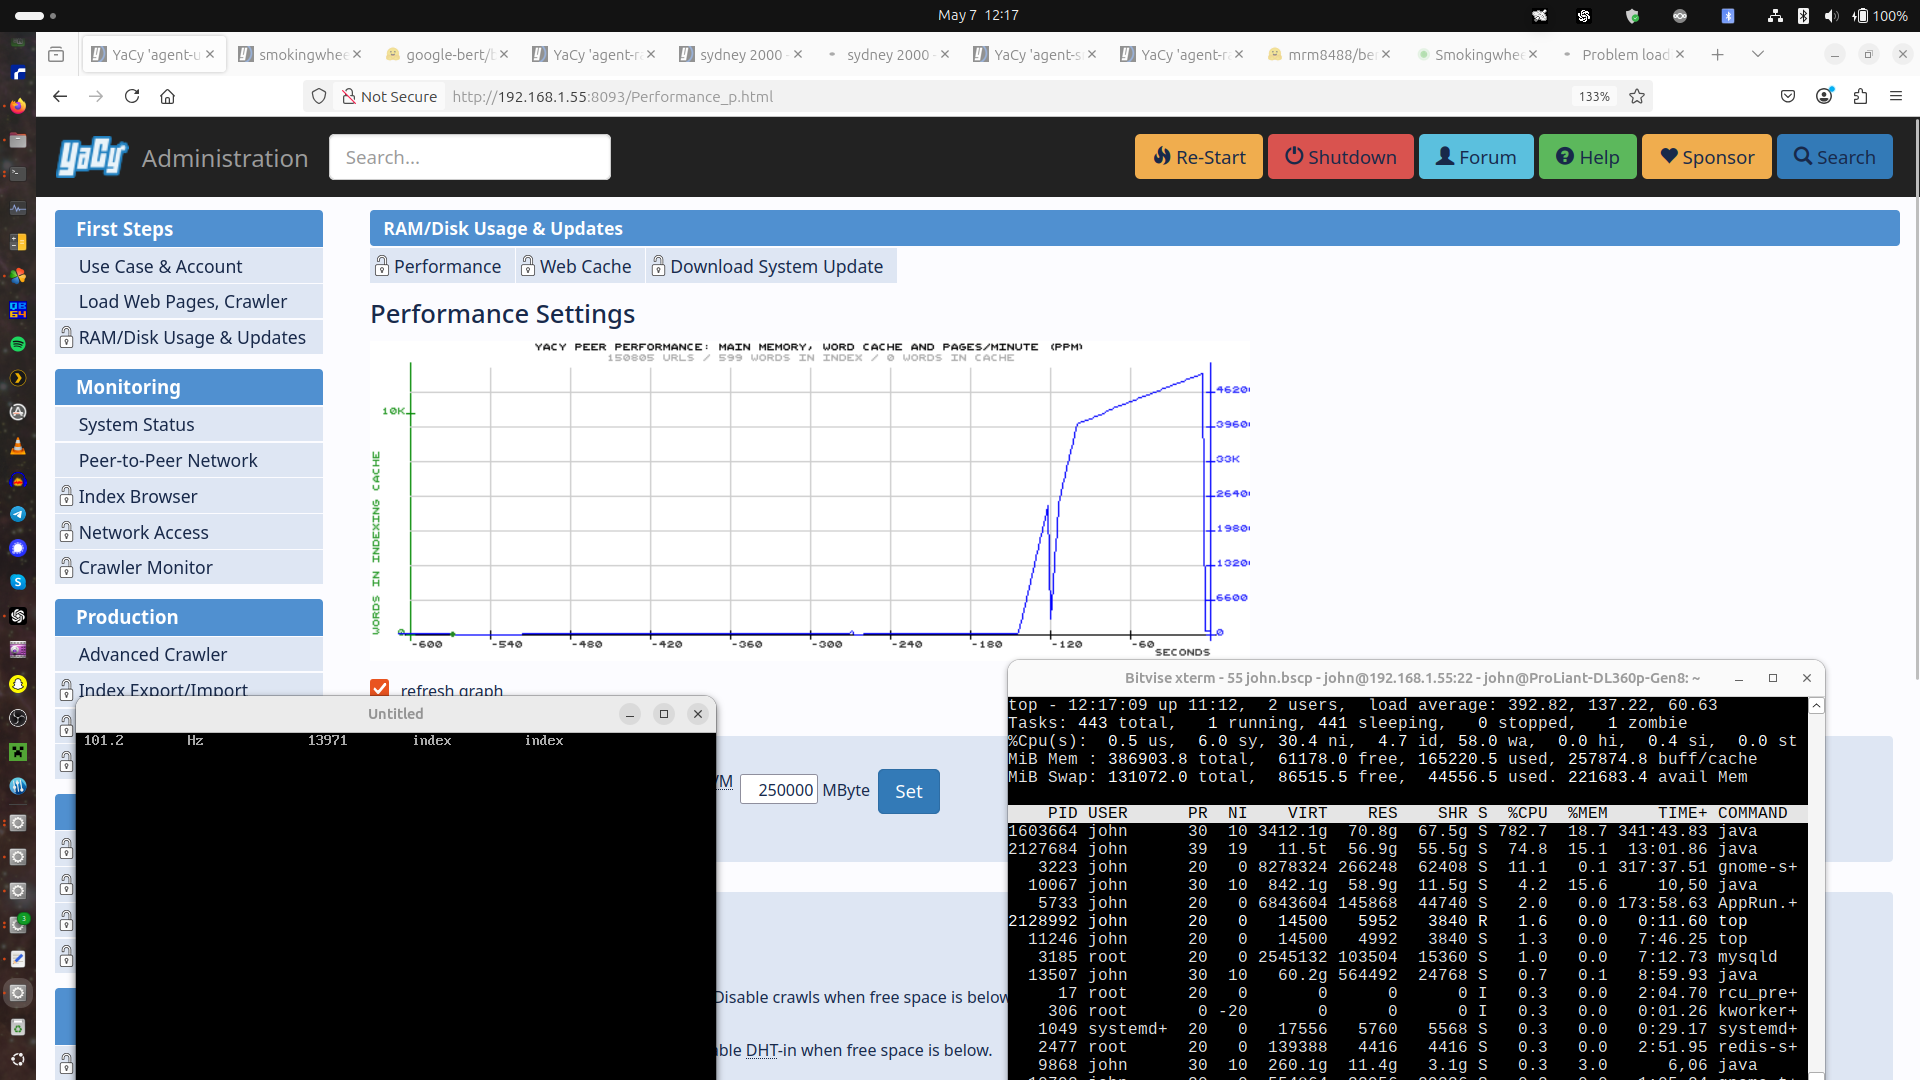Open the Bluetooth icon in top bar
The height and width of the screenshot is (1080, 1920).
[x=1803, y=15]
